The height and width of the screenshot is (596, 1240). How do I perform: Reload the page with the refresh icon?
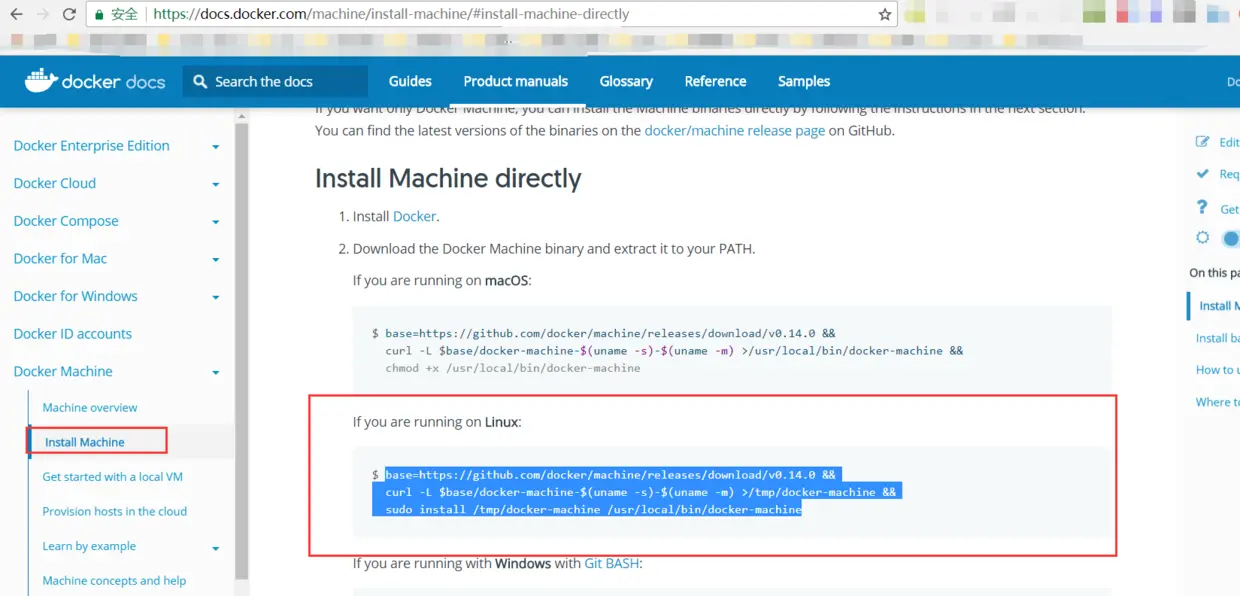point(69,15)
